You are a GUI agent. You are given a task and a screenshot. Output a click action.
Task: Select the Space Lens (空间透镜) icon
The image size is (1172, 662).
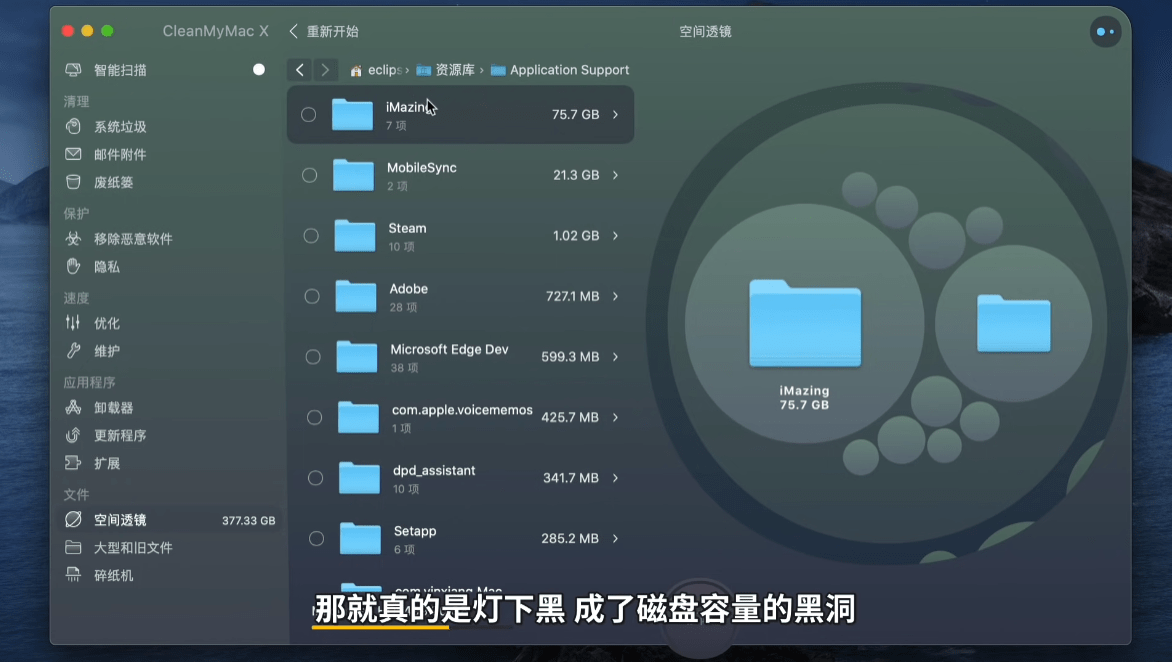click(73, 519)
